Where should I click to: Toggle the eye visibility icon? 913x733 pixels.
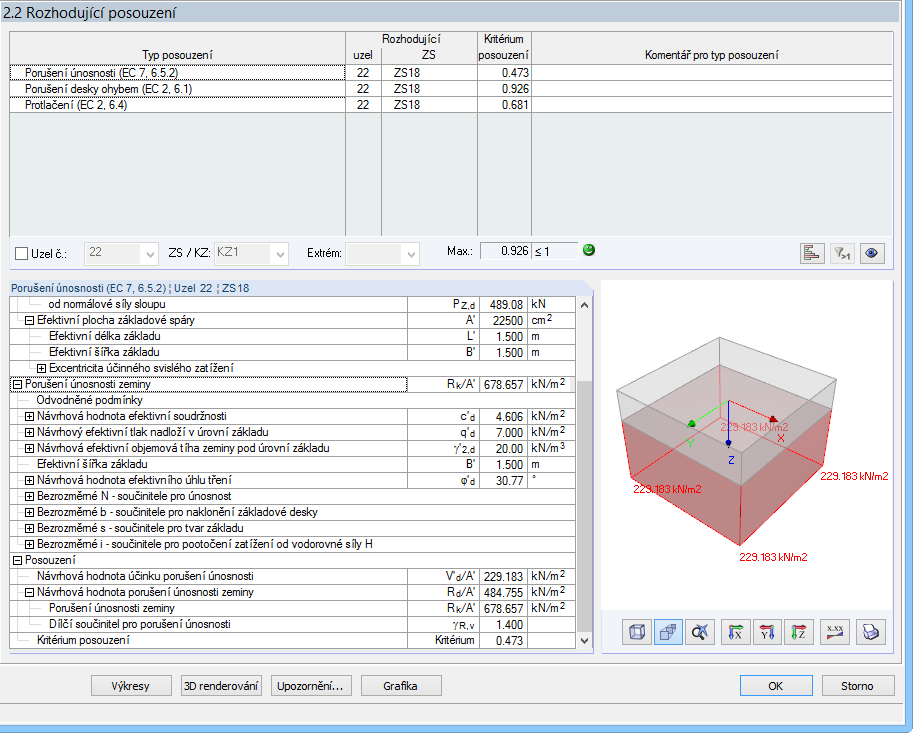[x=872, y=253]
